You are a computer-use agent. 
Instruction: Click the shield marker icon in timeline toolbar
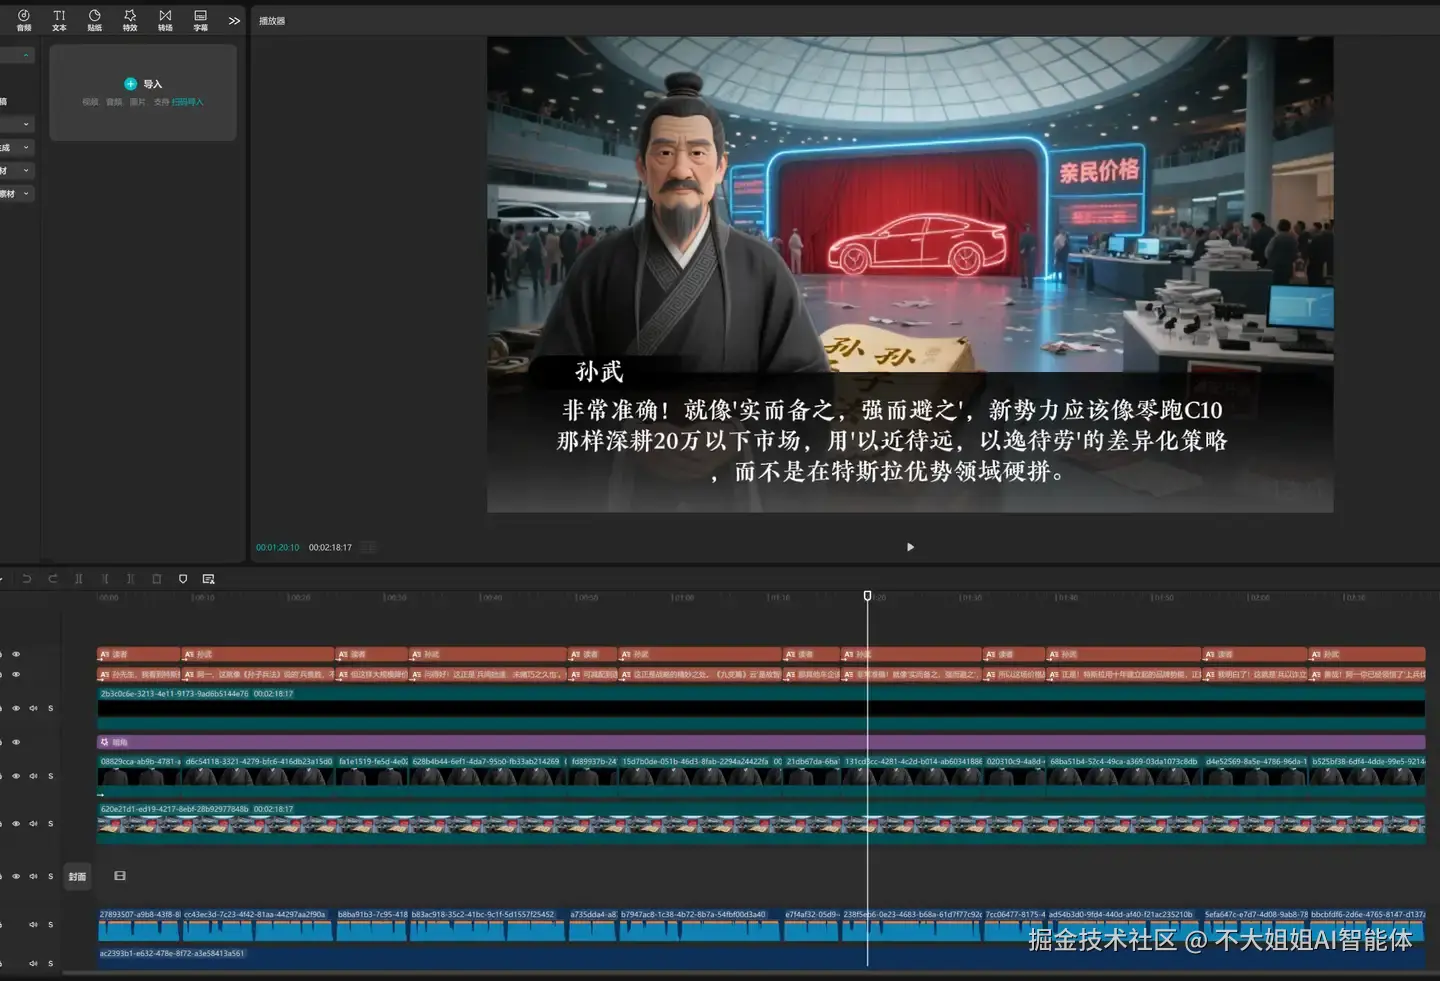coord(183,579)
